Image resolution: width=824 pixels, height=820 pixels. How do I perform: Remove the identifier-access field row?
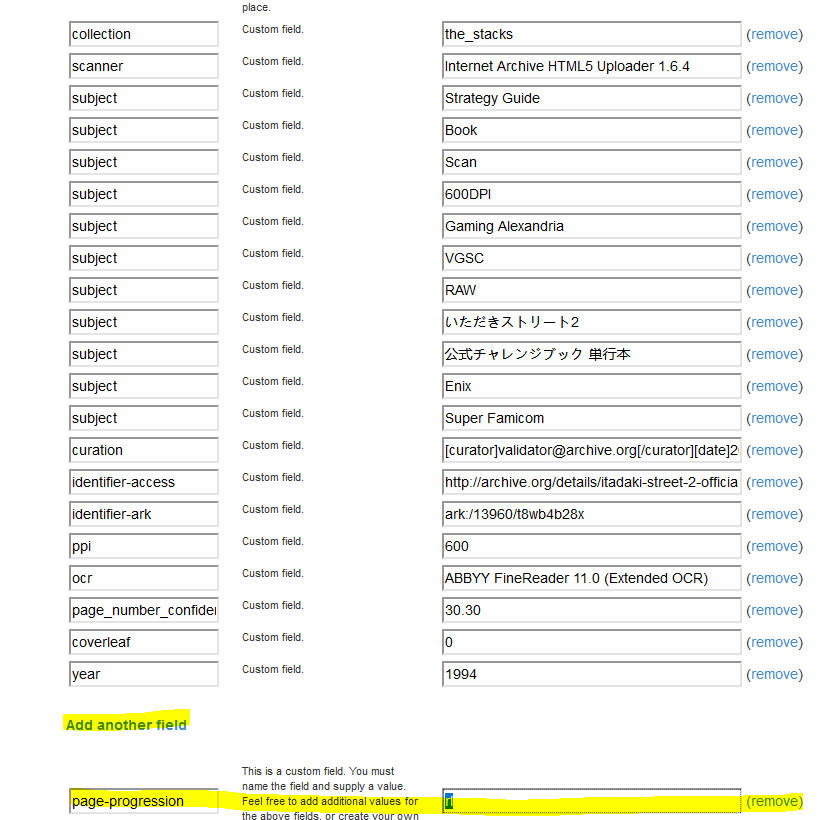click(x=775, y=483)
